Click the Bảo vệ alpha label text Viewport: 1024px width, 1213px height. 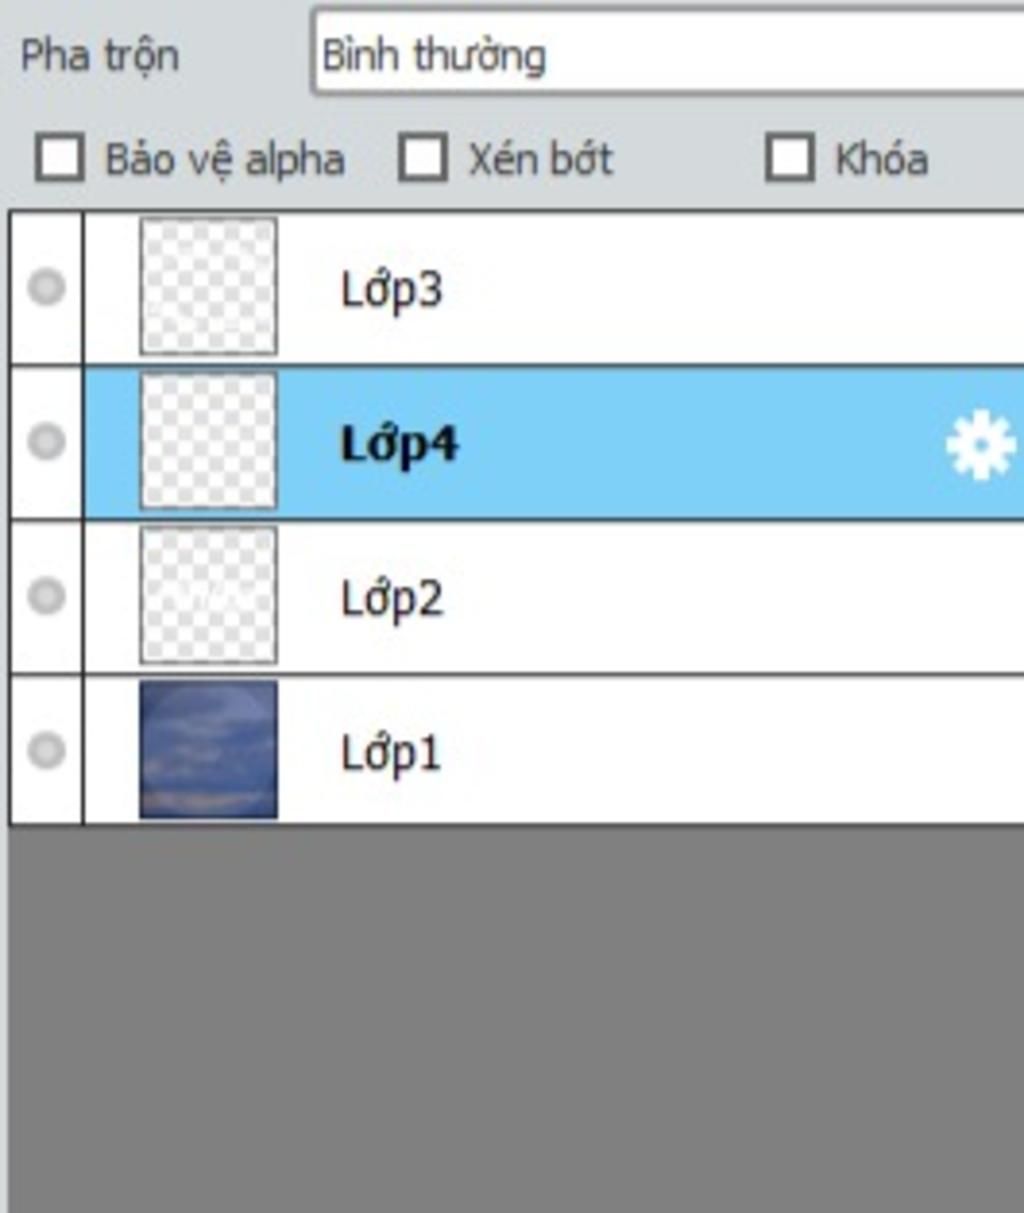coord(225,160)
